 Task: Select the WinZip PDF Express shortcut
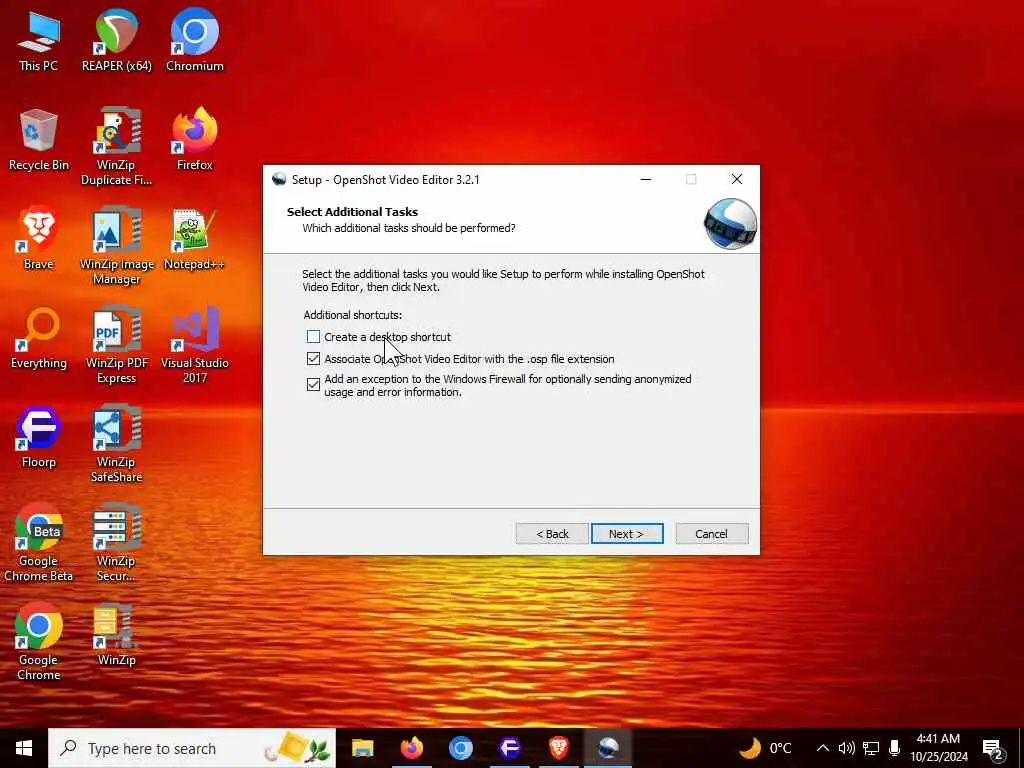[x=116, y=345]
